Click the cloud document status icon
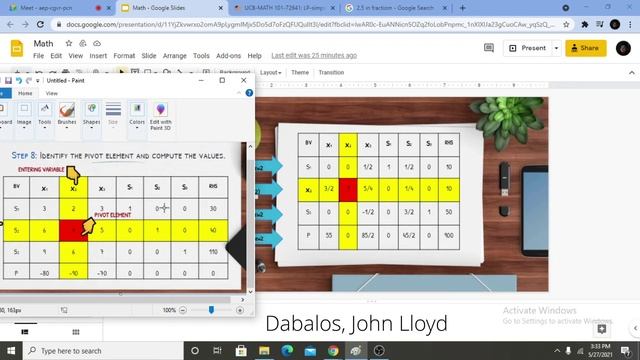 (x=97, y=43)
